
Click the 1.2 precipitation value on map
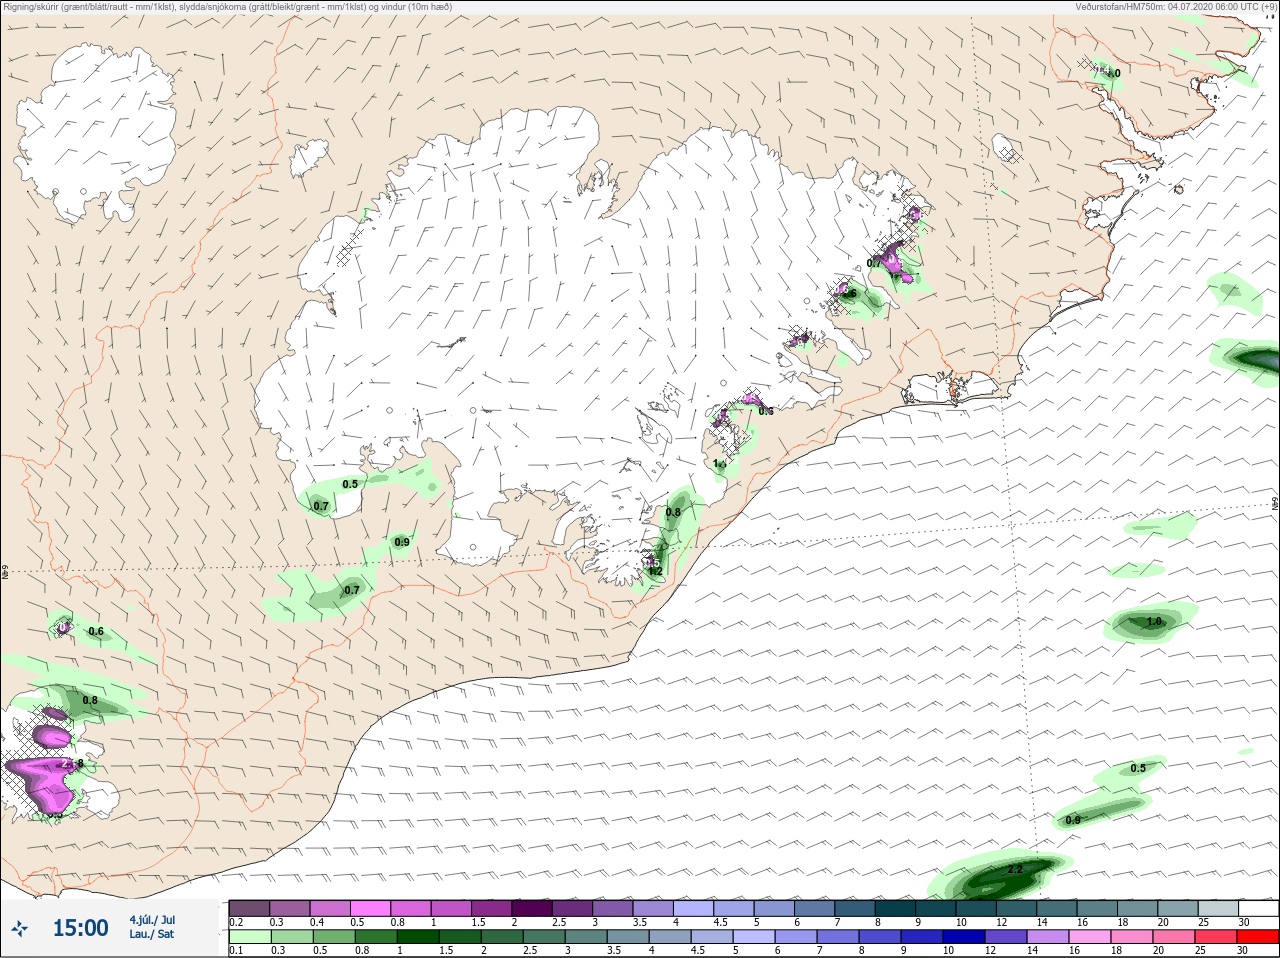tap(655, 572)
